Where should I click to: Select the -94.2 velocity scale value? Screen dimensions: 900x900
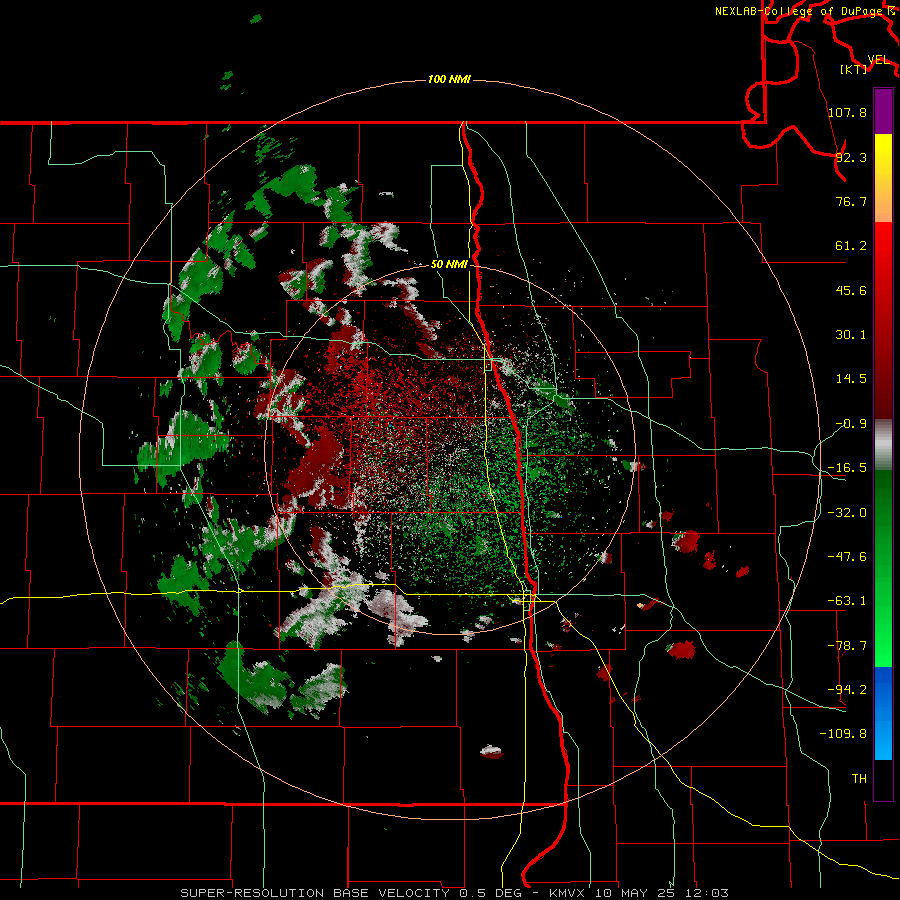(x=847, y=689)
